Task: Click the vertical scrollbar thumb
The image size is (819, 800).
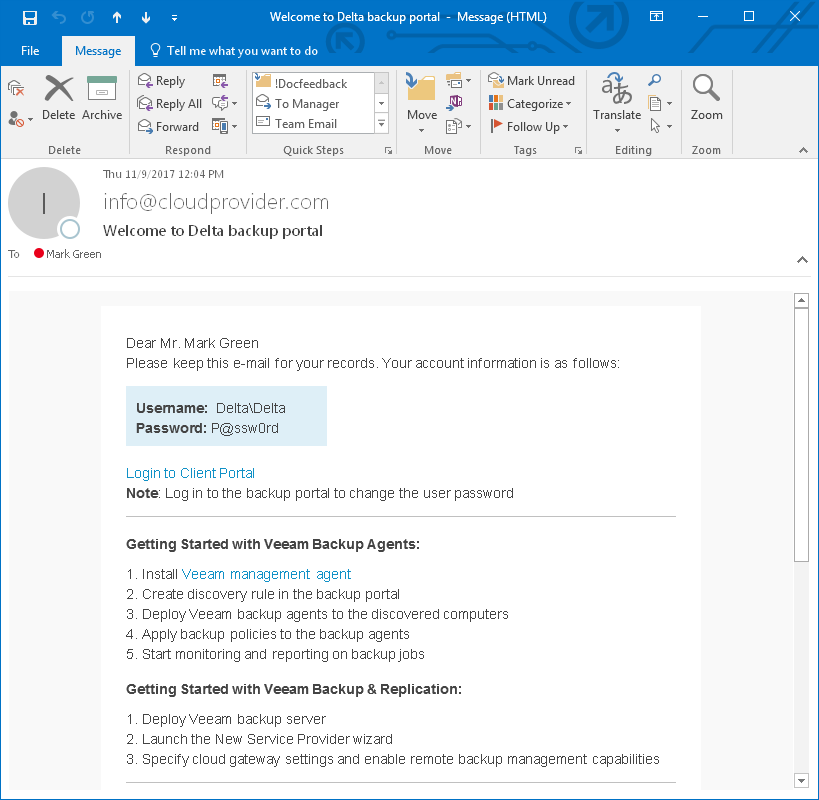Action: pyautogui.click(x=801, y=434)
